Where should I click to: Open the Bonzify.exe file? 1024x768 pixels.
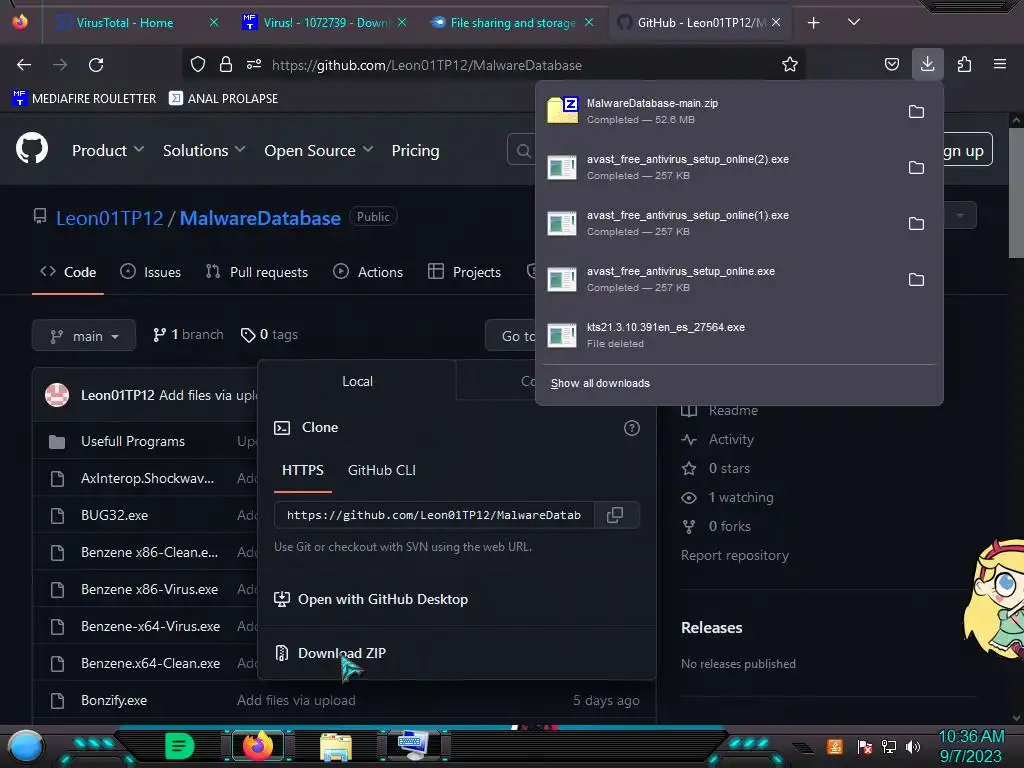114,700
